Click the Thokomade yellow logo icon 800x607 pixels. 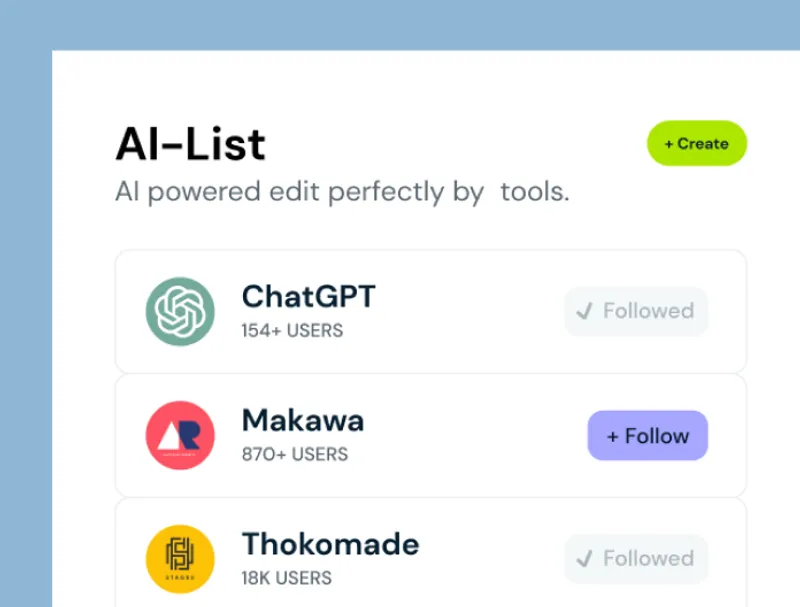[180, 557]
